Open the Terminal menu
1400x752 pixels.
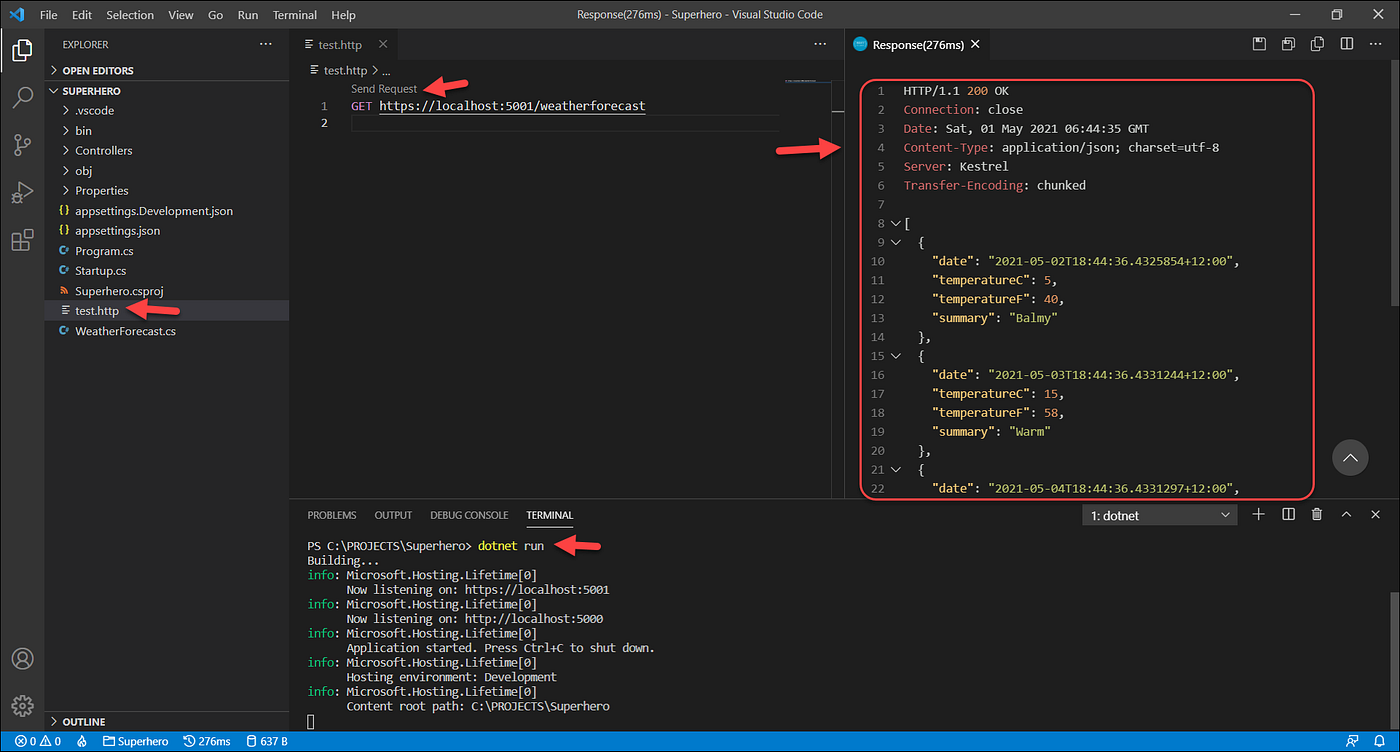click(294, 14)
